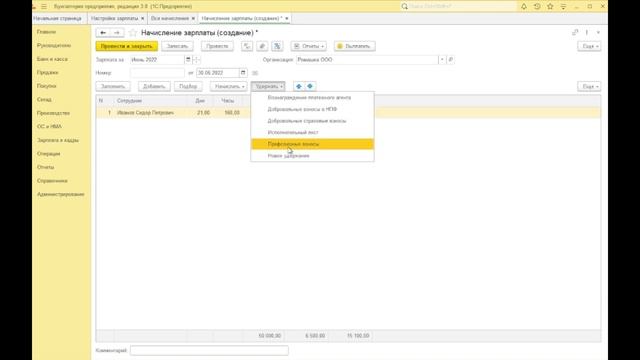Screen dimensions: 640x360
Task: Add document to favorites star
Action: (x=132, y=33)
